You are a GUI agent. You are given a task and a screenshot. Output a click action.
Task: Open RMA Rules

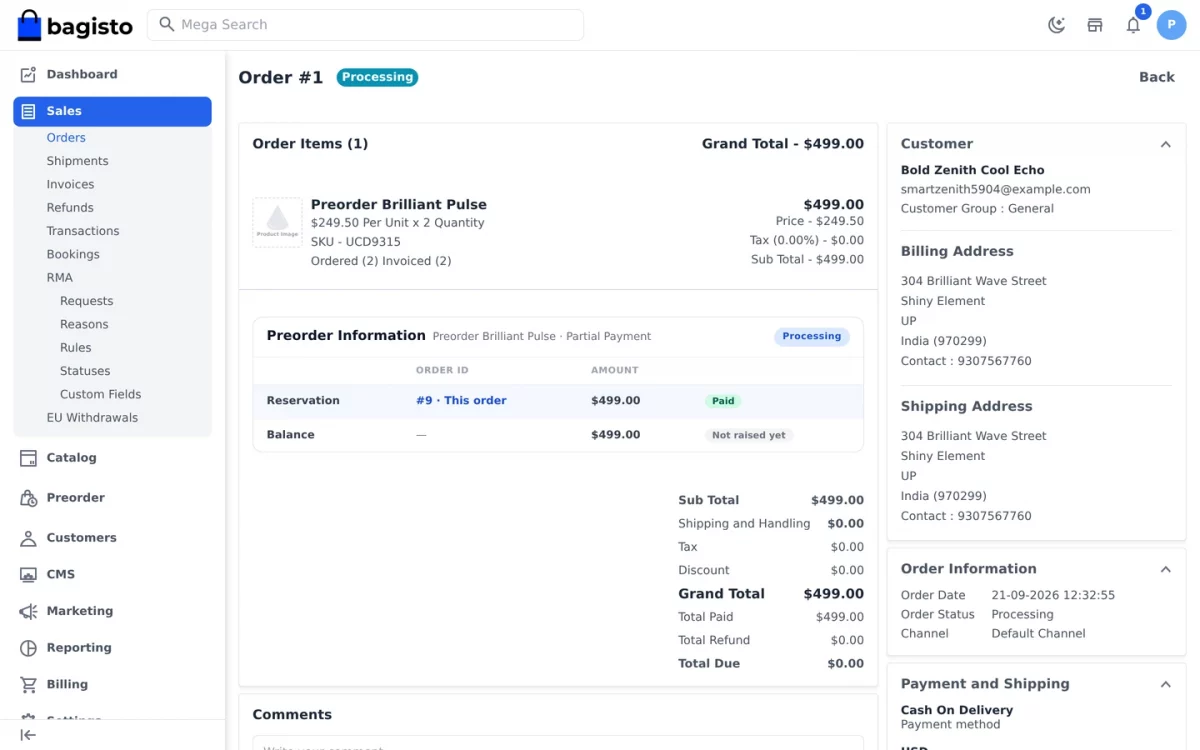(75, 348)
